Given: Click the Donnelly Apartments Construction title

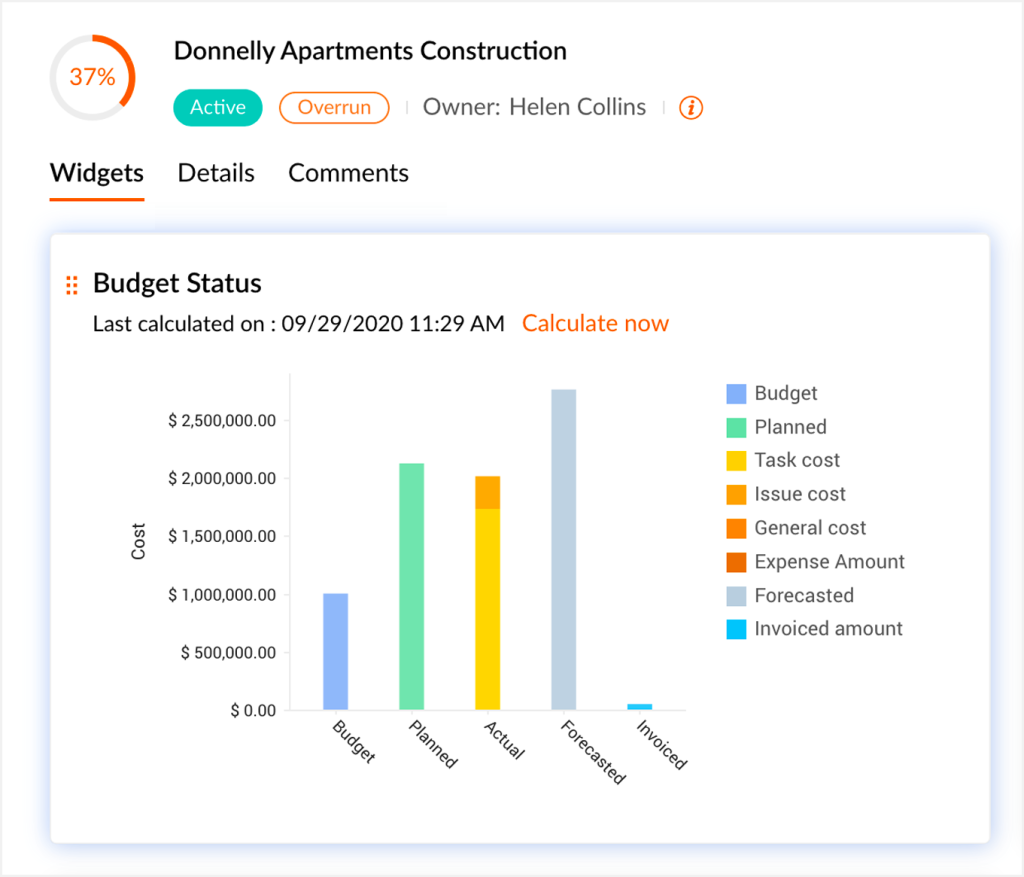Looking at the screenshot, I should click(x=370, y=50).
